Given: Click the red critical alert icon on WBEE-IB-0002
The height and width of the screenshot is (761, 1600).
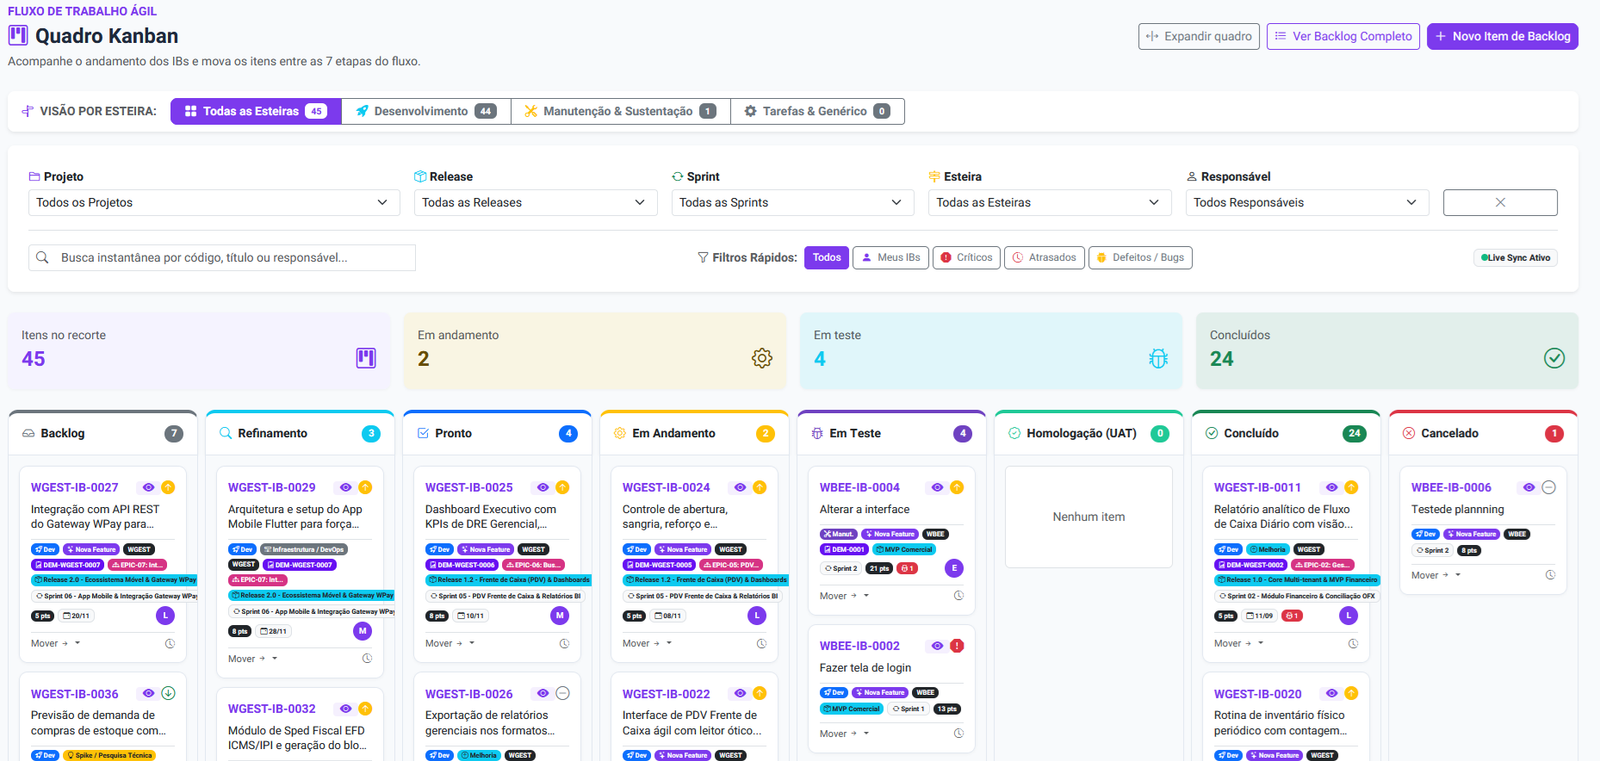Looking at the screenshot, I should click(x=957, y=646).
